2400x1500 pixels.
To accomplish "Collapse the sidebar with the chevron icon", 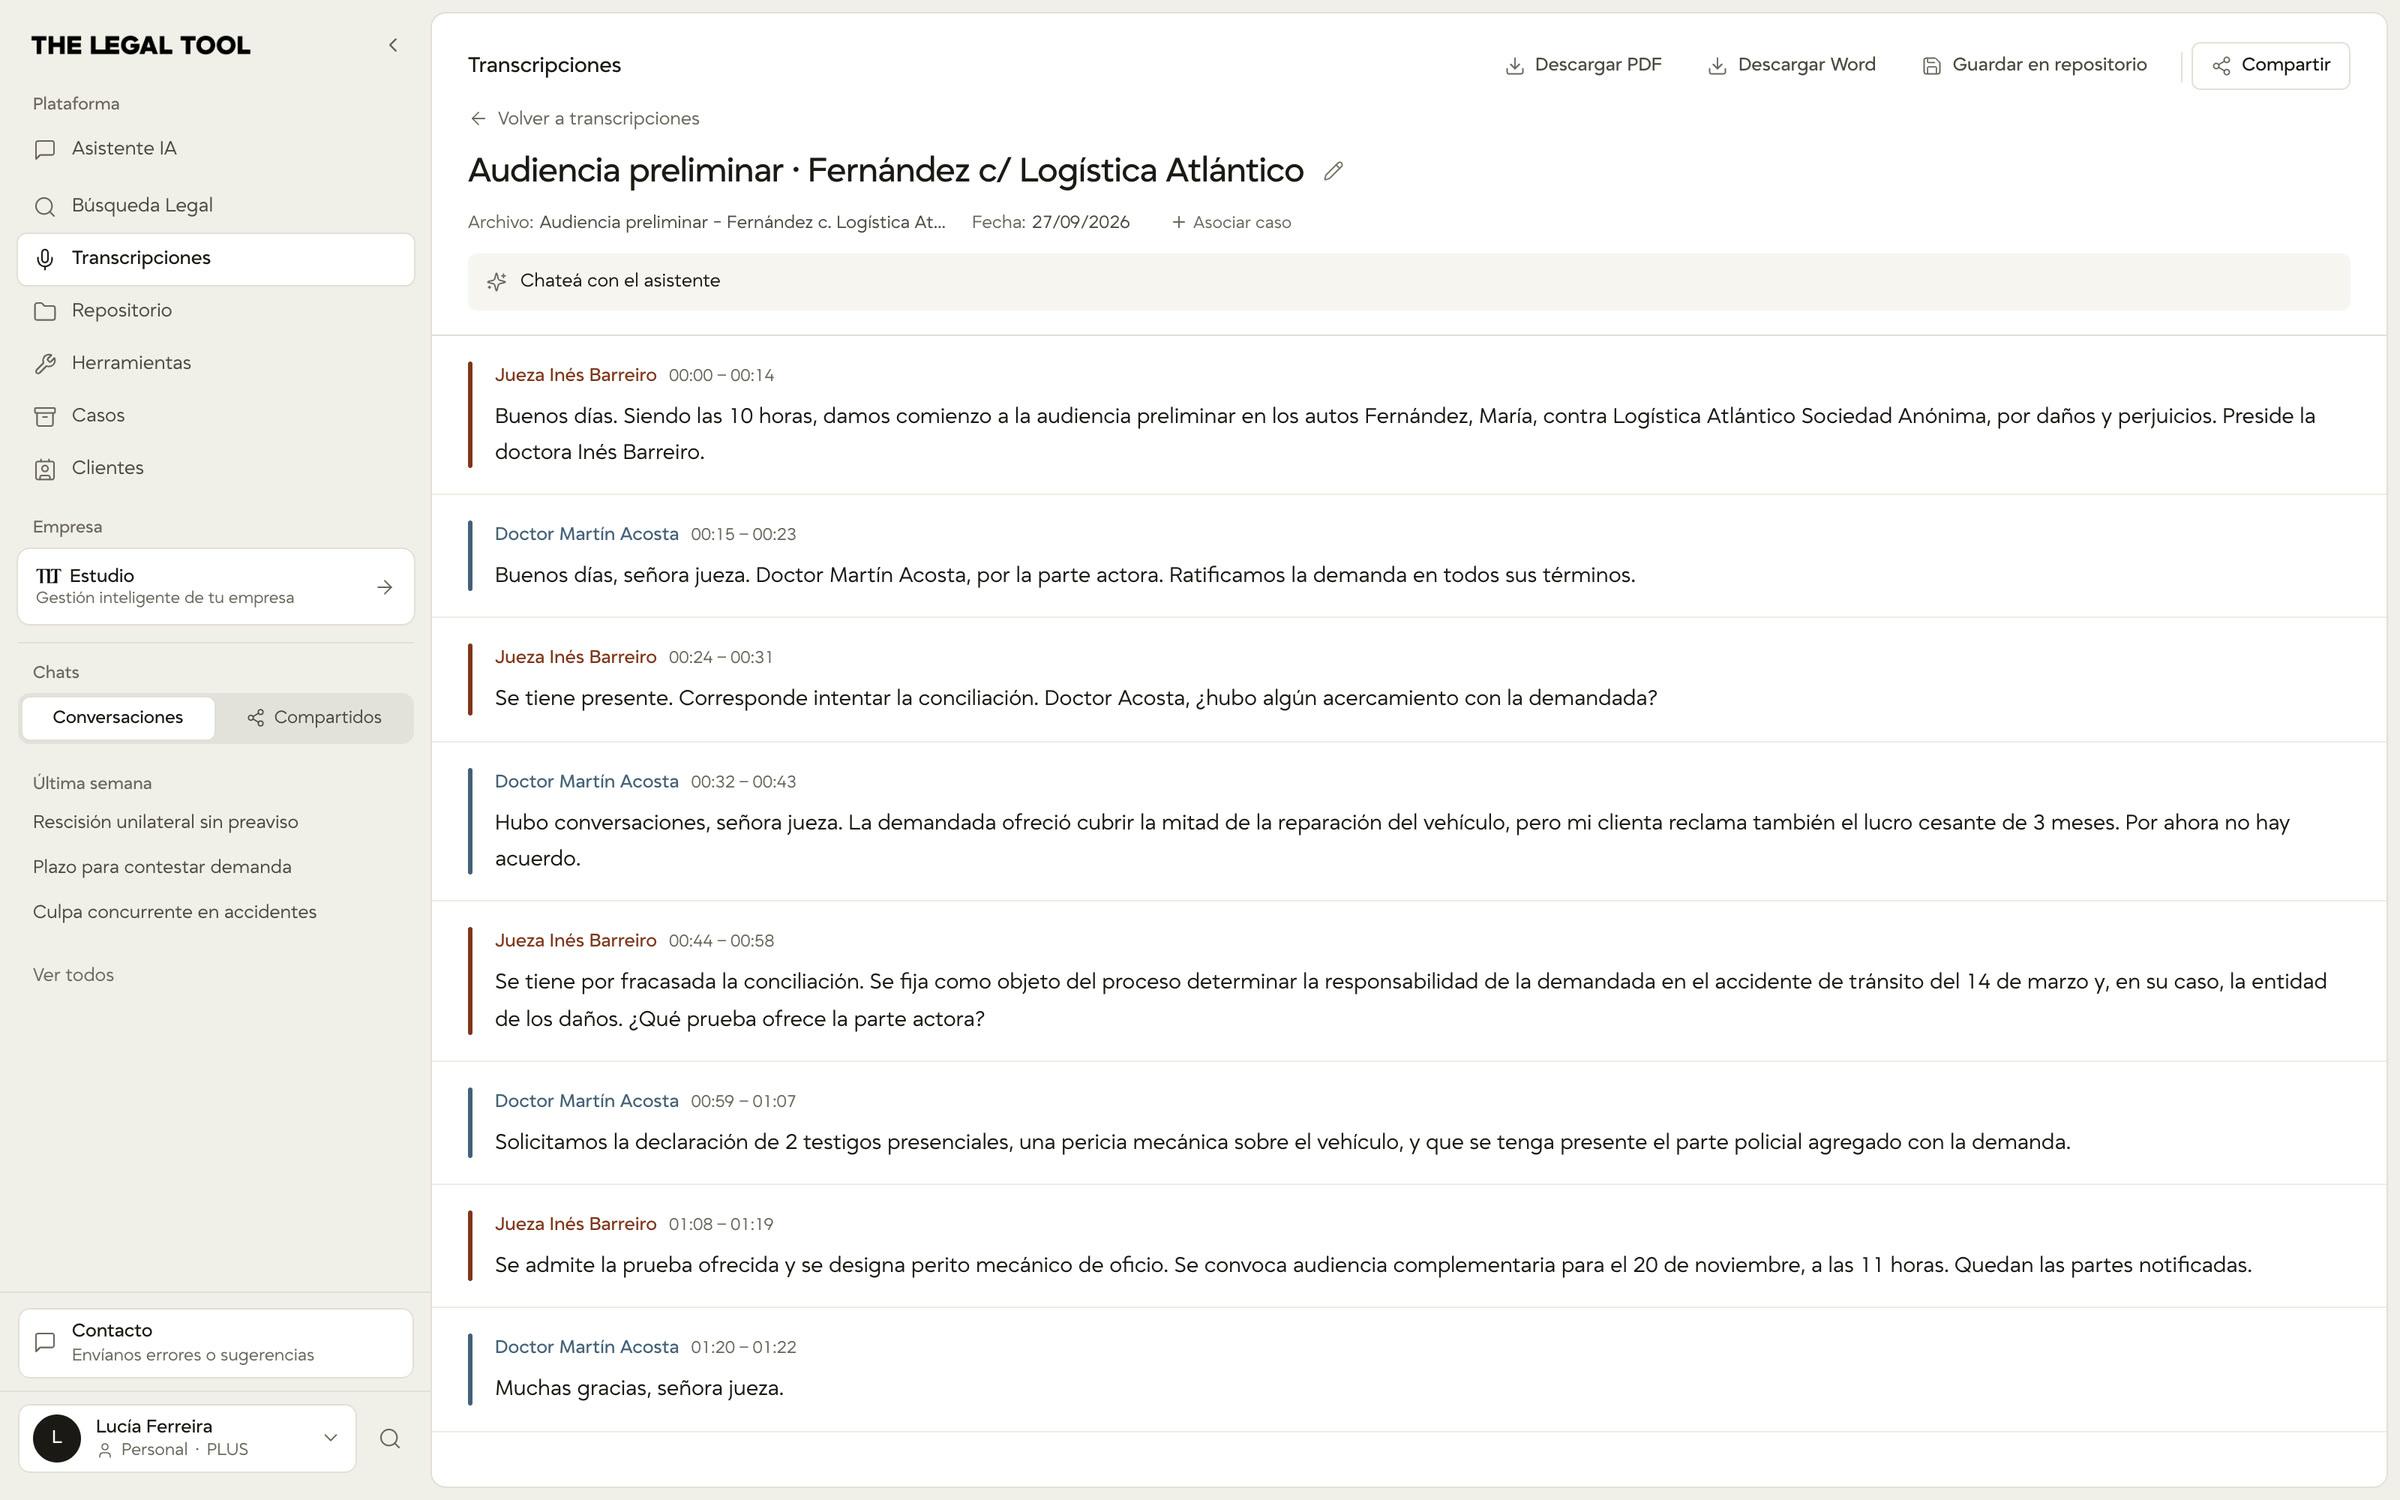I will [x=393, y=45].
